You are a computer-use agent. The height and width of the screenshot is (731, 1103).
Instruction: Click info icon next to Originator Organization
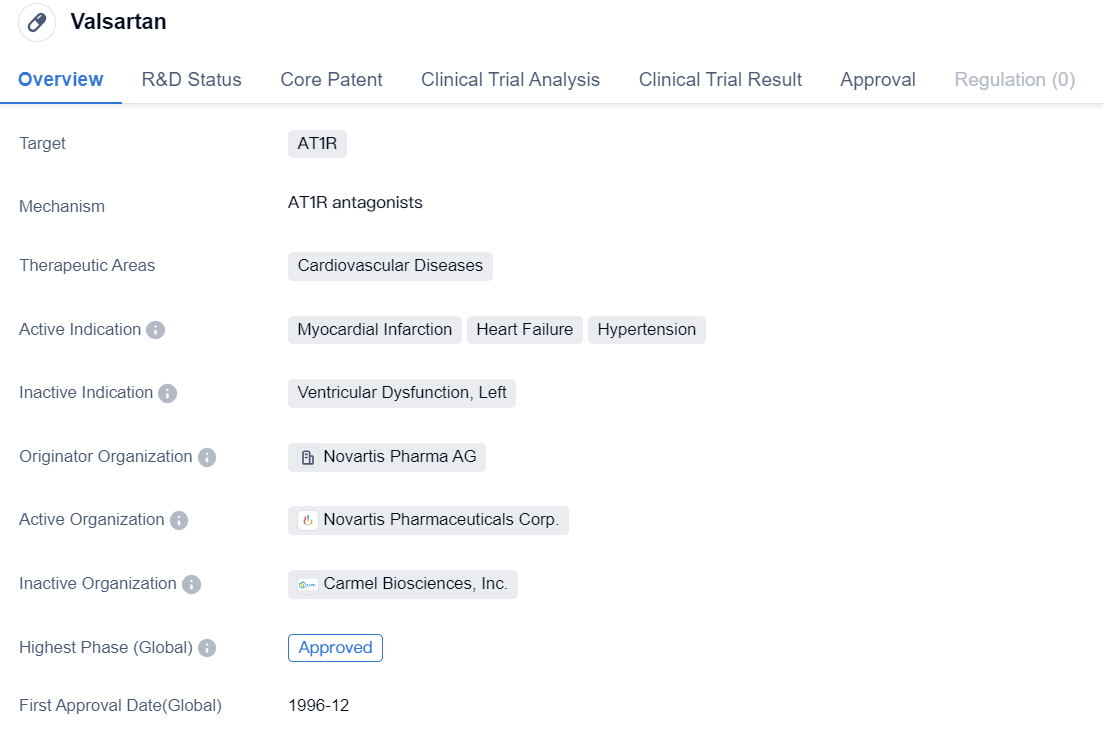(x=207, y=457)
